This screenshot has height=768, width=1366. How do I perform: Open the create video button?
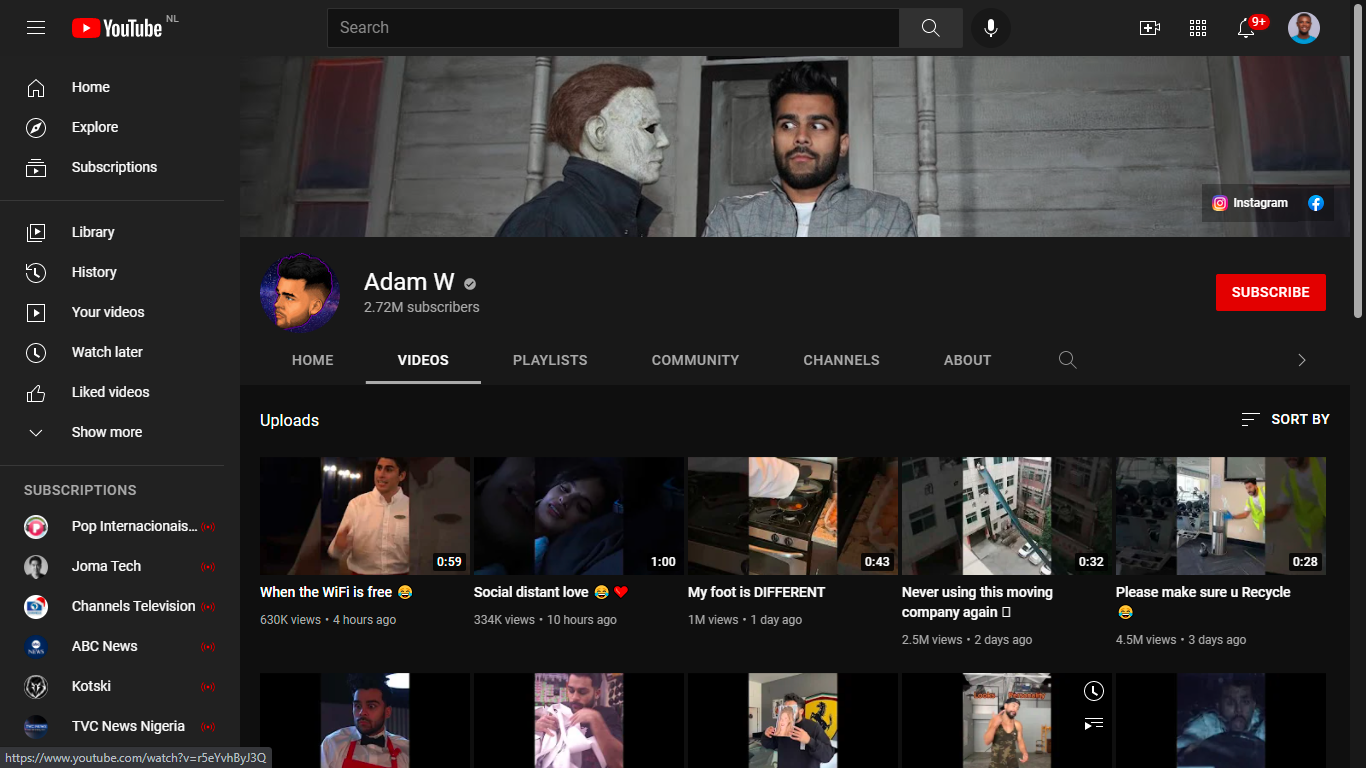click(1150, 28)
